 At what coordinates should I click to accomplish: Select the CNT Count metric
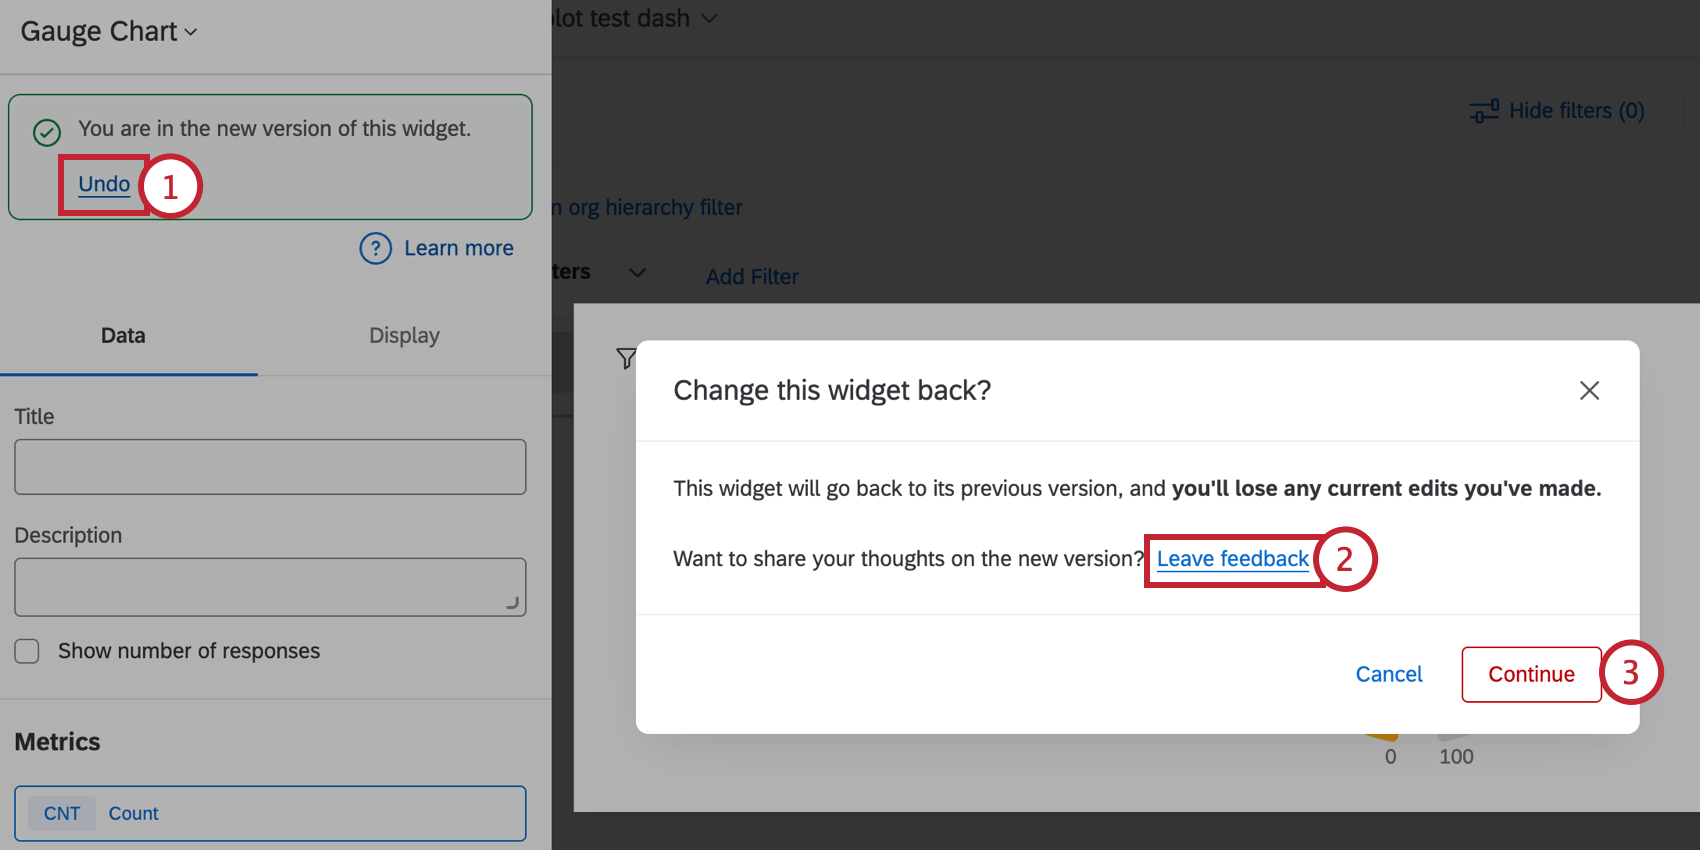[x=270, y=813]
